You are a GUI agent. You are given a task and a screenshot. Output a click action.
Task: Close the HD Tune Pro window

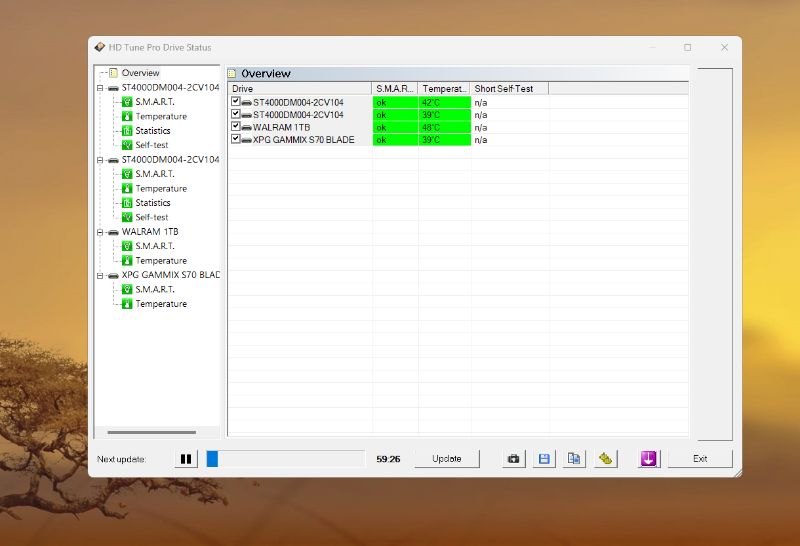click(x=724, y=47)
